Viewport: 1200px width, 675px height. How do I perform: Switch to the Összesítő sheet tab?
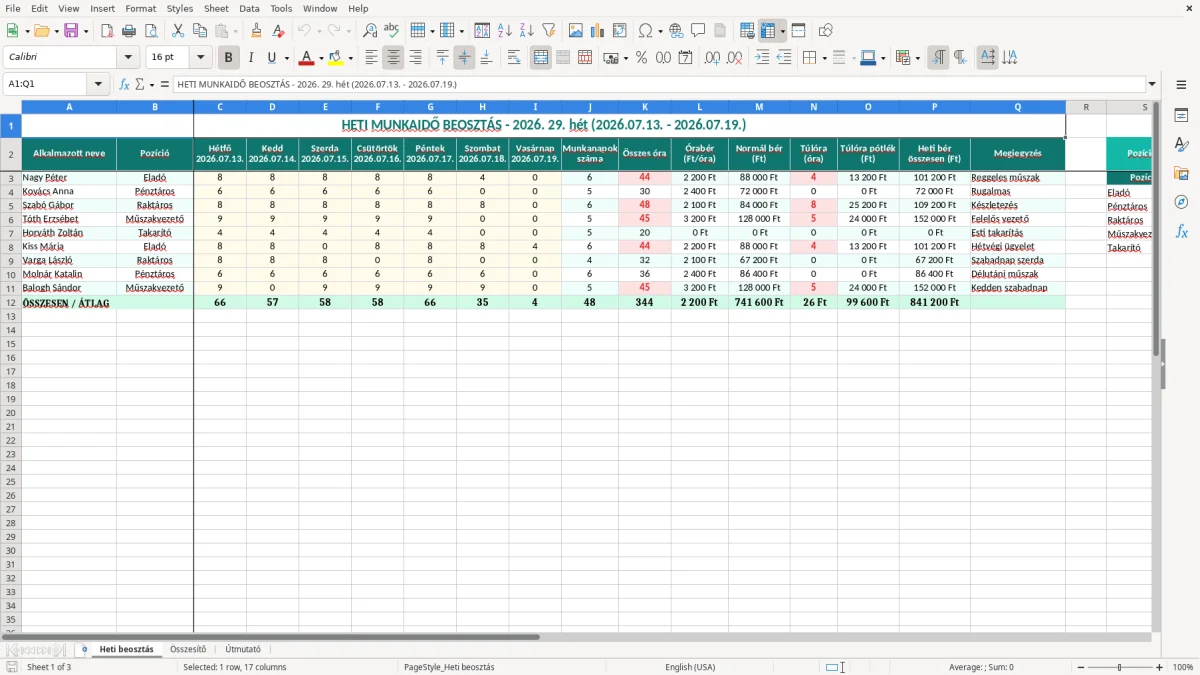coord(188,649)
